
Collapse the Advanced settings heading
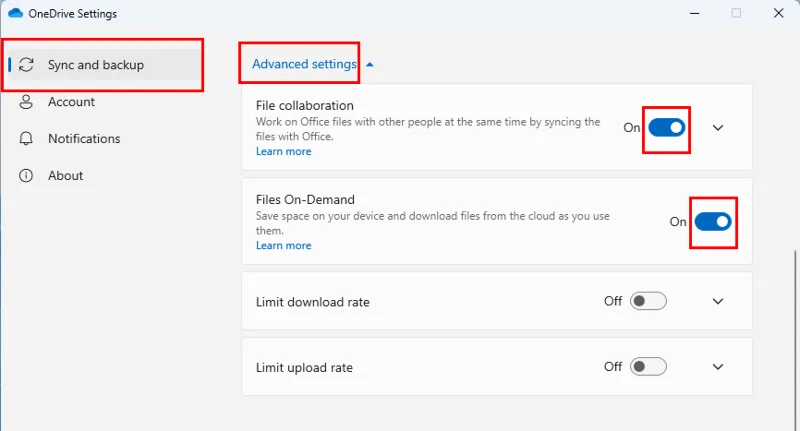(x=304, y=64)
